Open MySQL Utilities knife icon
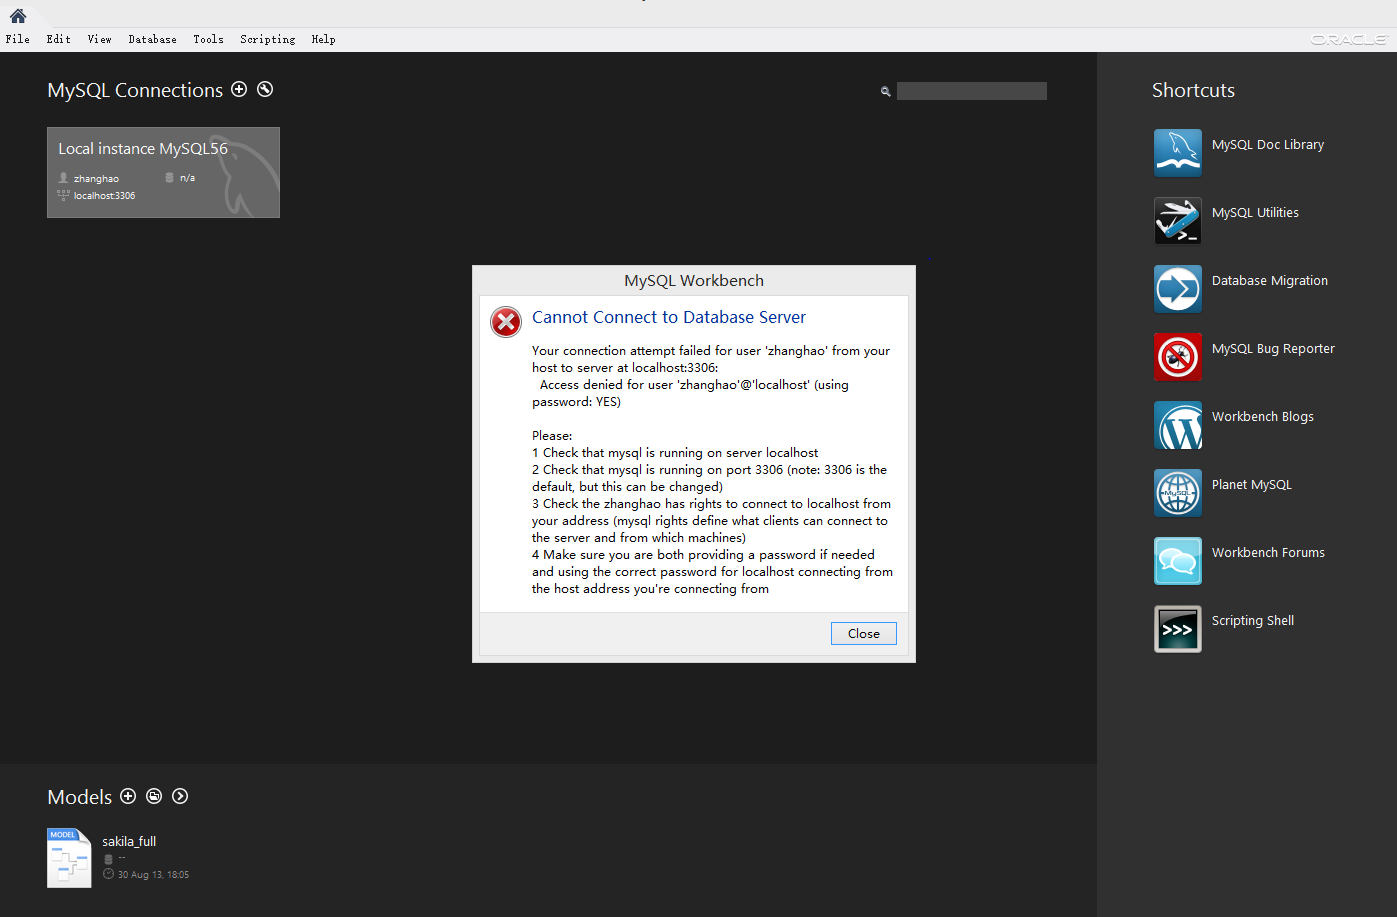 [x=1178, y=221]
